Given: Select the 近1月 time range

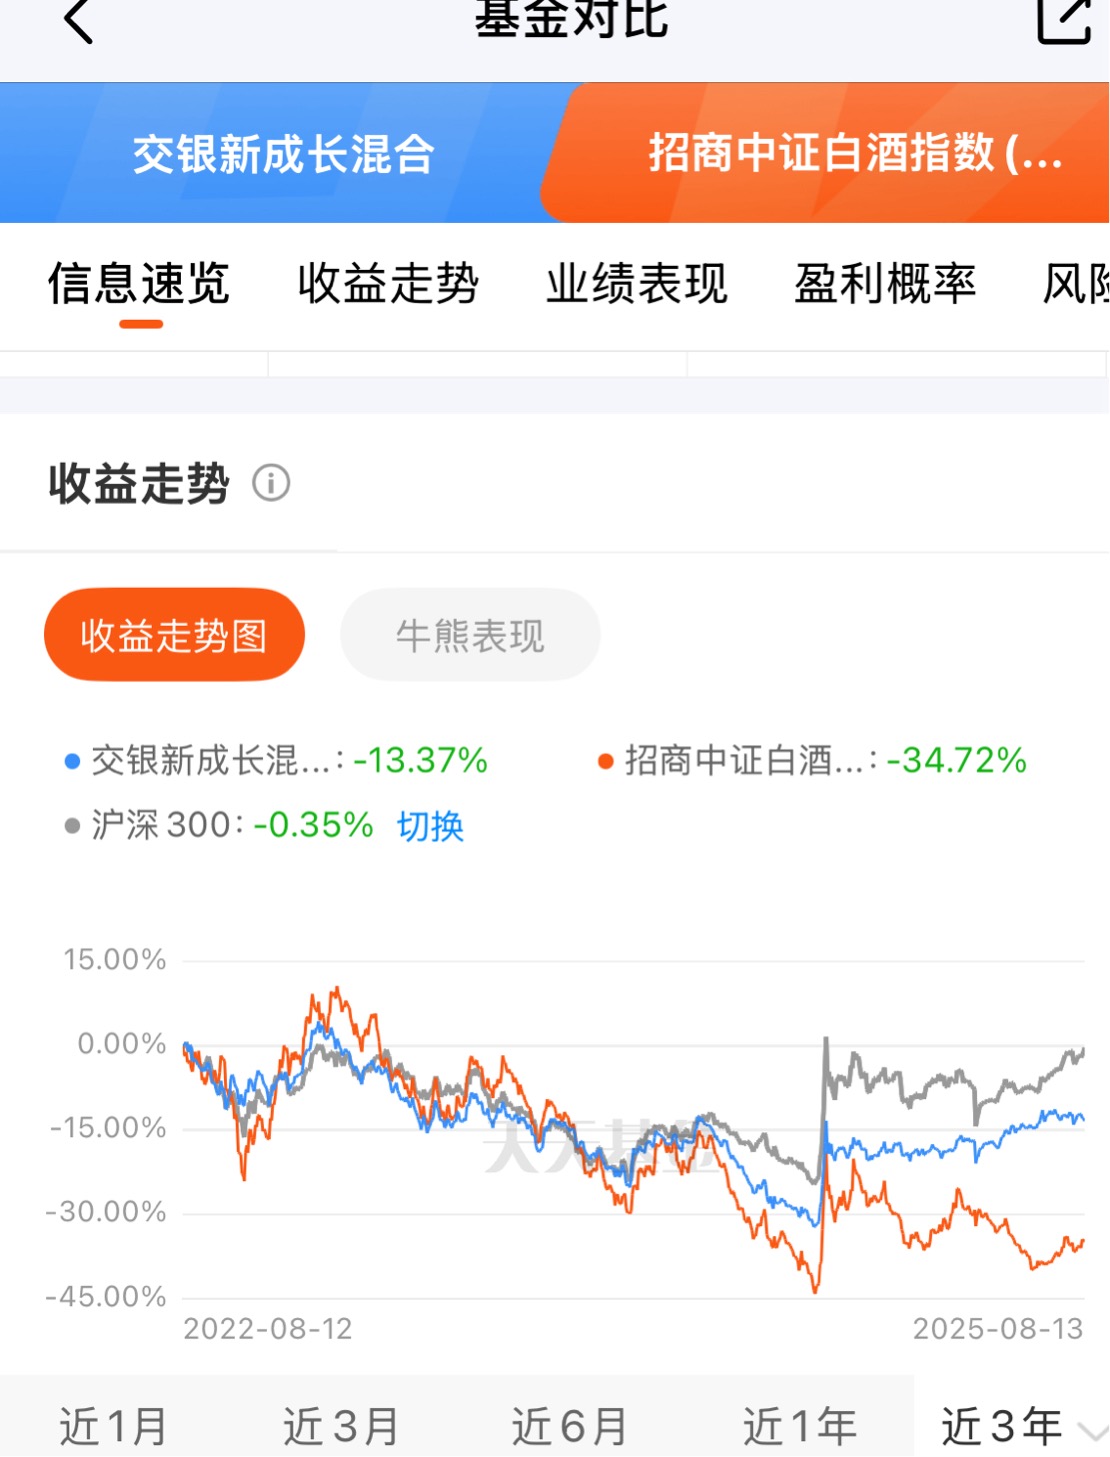Looking at the screenshot, I should click(113, 1427).
